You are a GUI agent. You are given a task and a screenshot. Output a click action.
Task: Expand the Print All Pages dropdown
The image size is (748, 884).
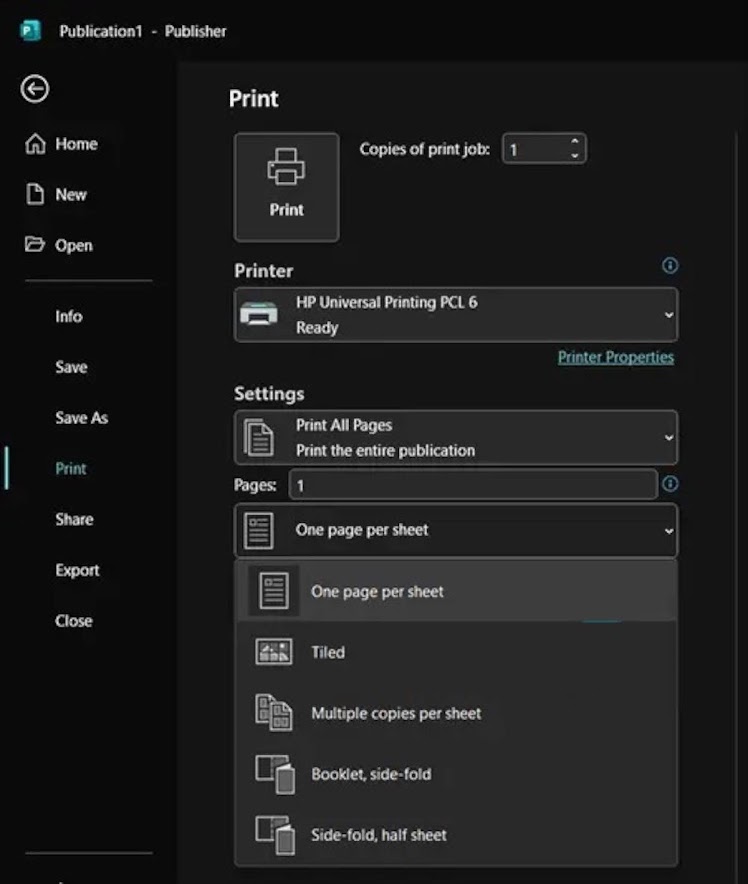click(x=456, y=437)
